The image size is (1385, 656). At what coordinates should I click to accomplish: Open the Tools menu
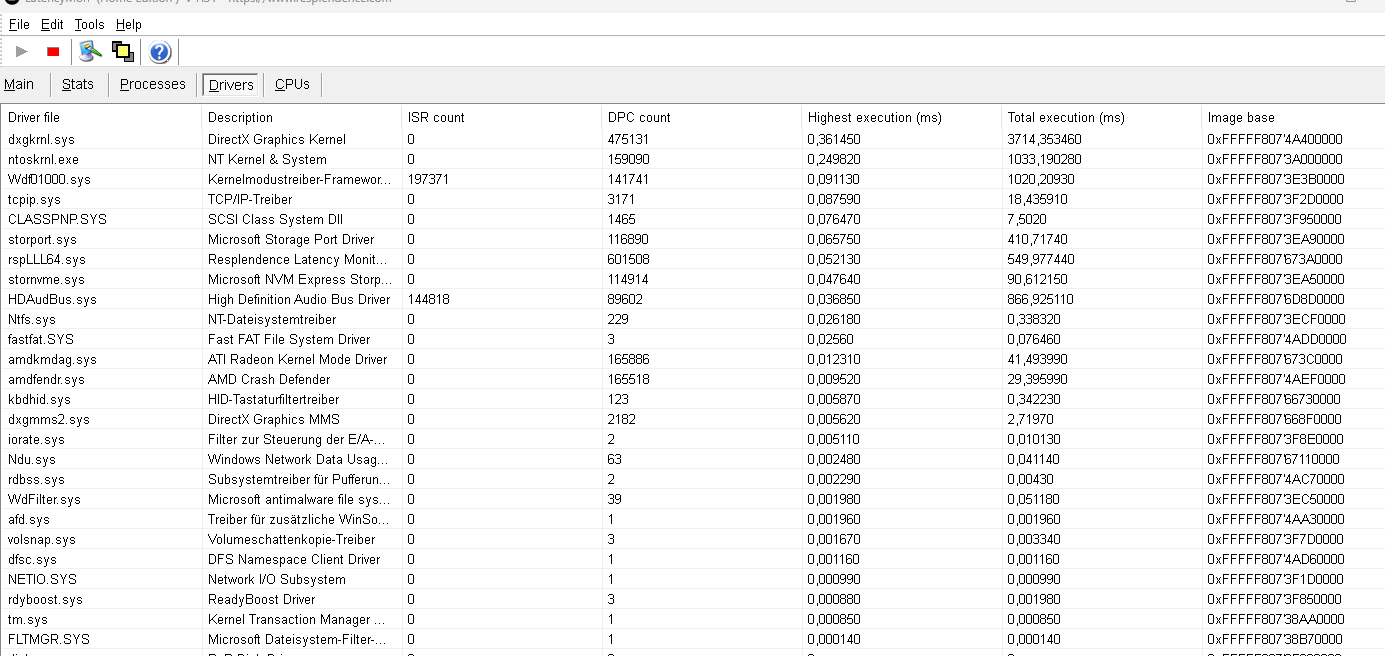pyautogui.click(x=89, y=24)
